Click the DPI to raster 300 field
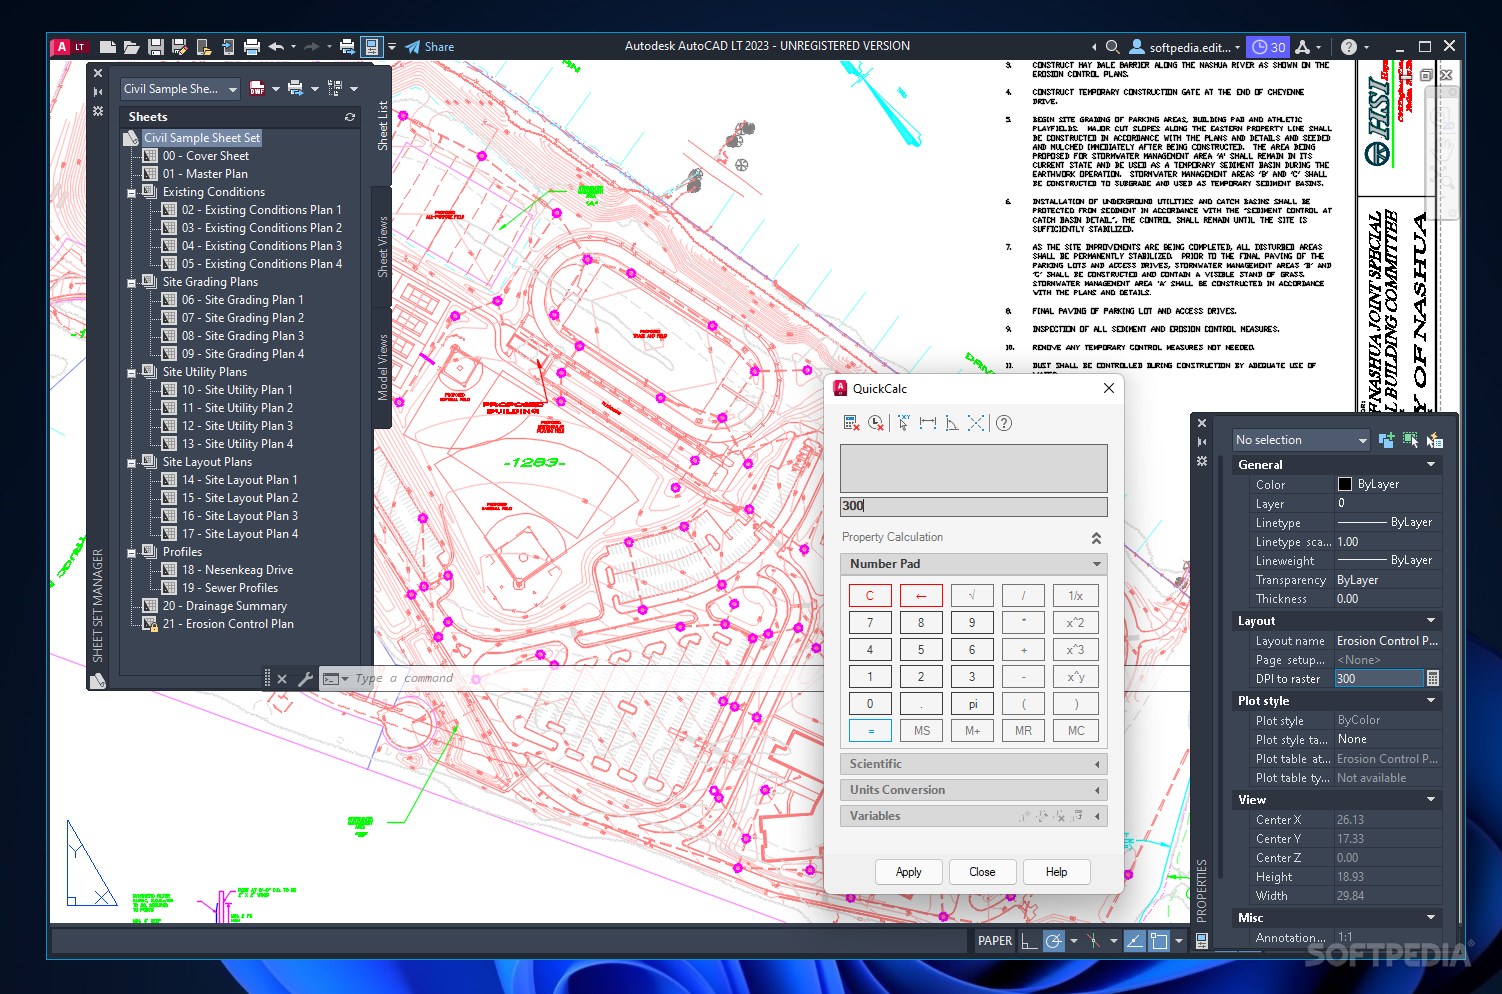Screen dimensions: 1502x994 (1379, 678)
